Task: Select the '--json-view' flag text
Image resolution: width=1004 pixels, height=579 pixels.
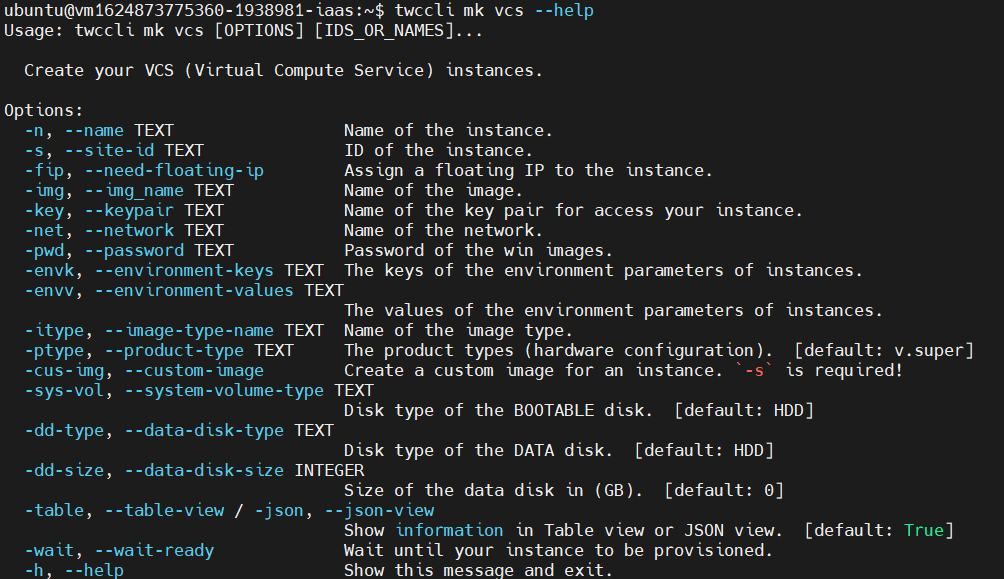Action: tap(379, 510)
